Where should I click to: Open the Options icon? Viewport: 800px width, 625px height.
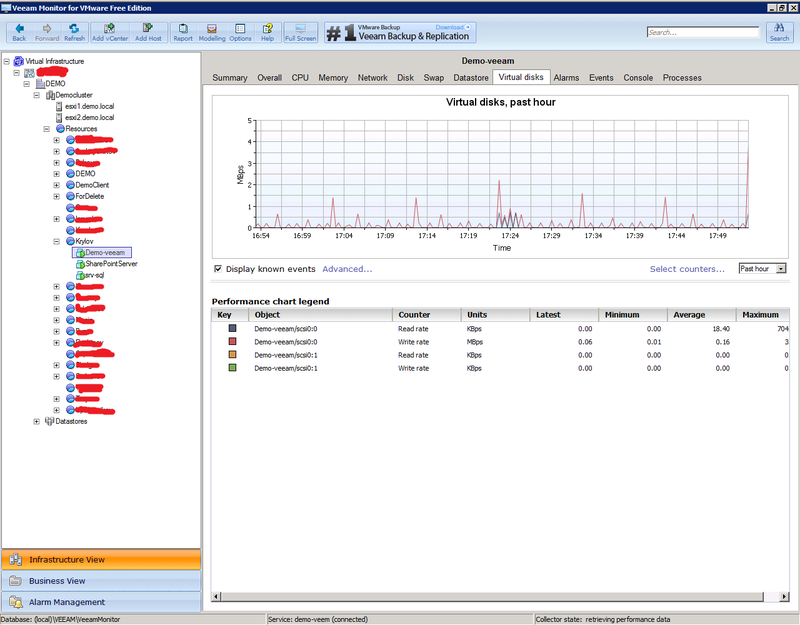(x=240, y=32)
